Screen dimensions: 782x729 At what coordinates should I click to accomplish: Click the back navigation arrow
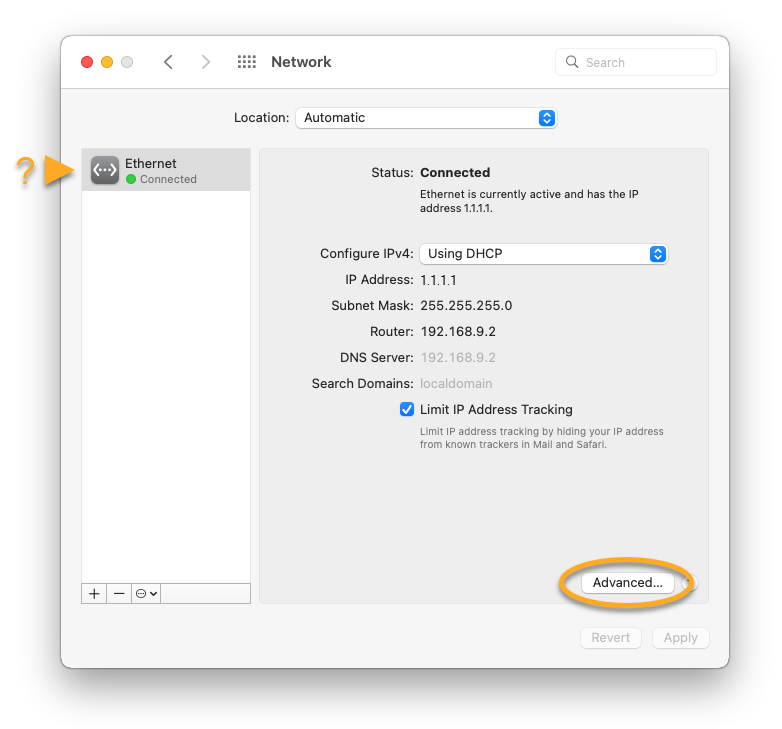click(168, 62)
